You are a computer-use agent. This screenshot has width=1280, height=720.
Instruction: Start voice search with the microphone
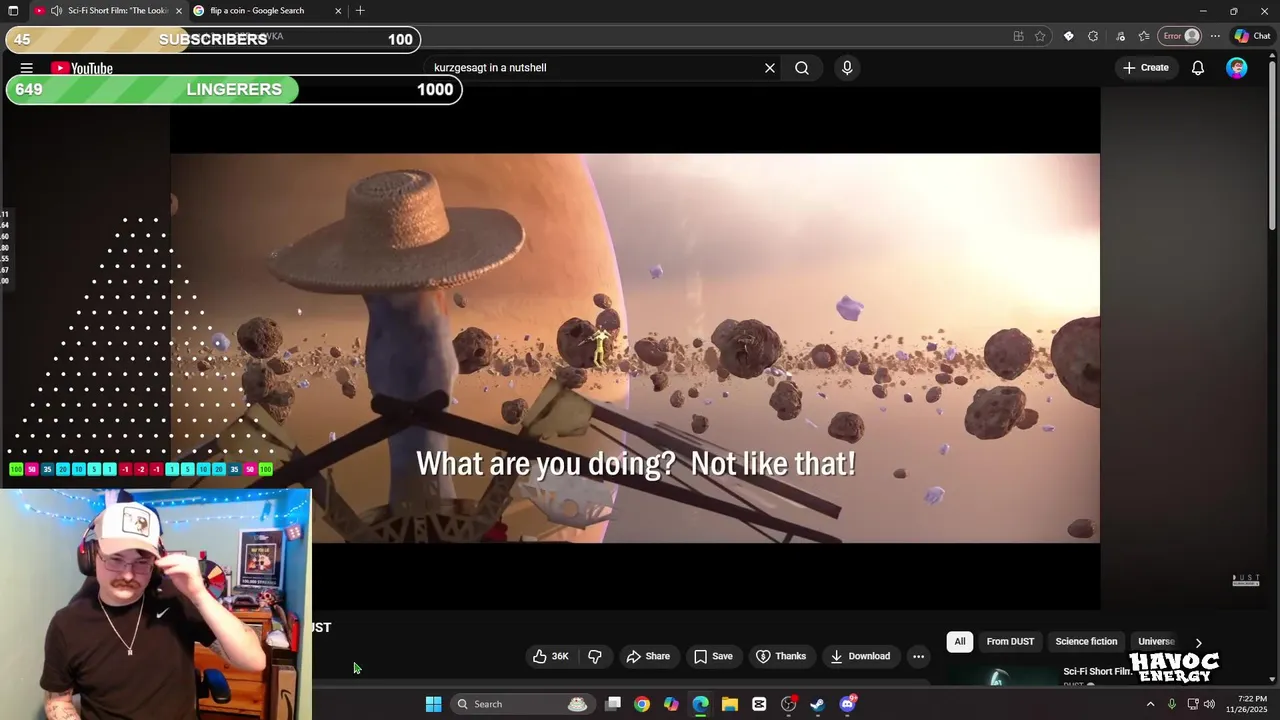(847, 68)
